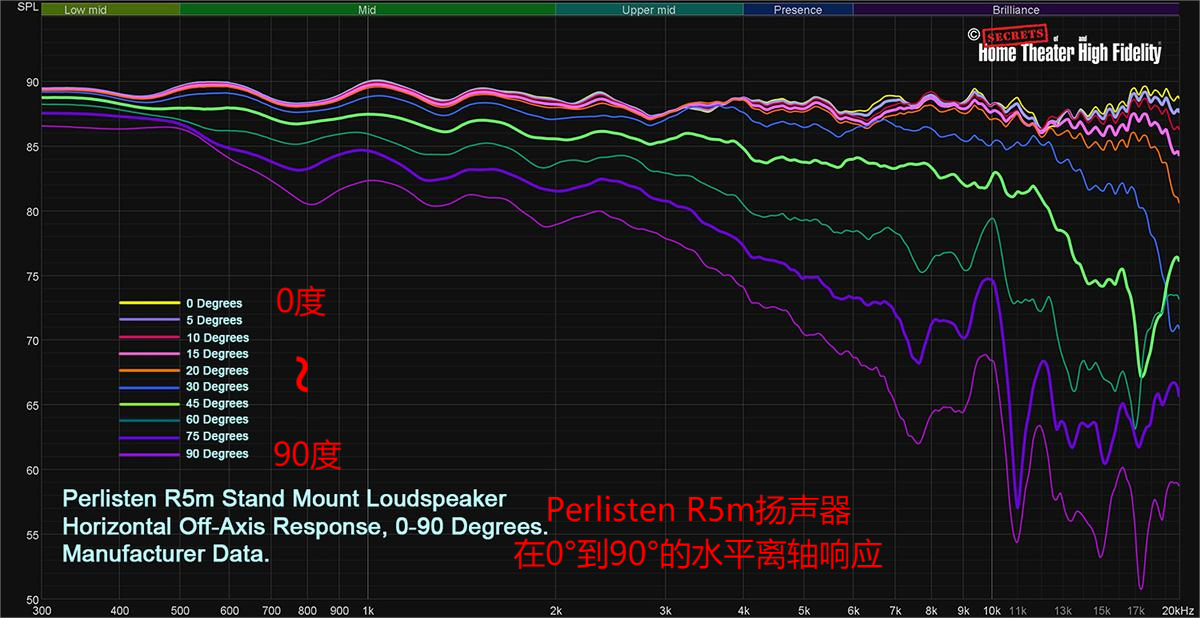Toggle the 15 Degrees legend label

coord(217,354)
